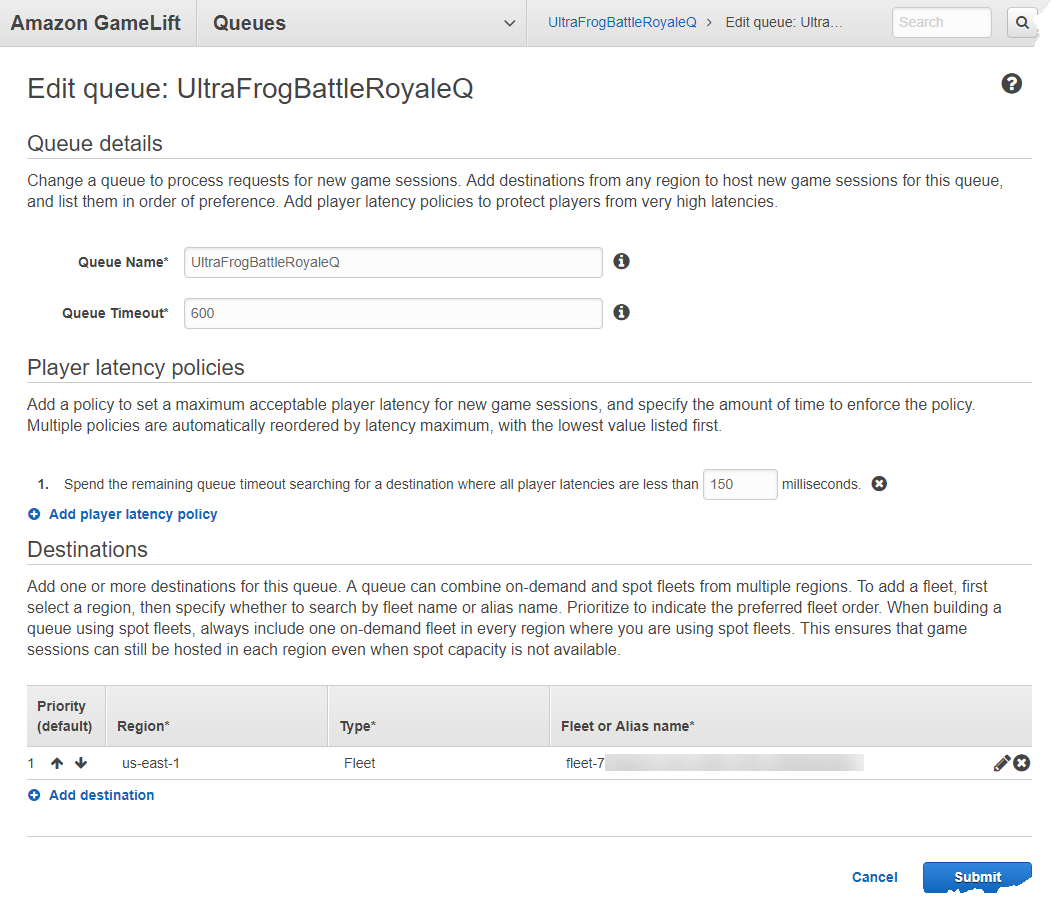Open the help question mark icon
Image resolution: width=1060 pixels, height=909 pixels.
tap(1011, 84)
